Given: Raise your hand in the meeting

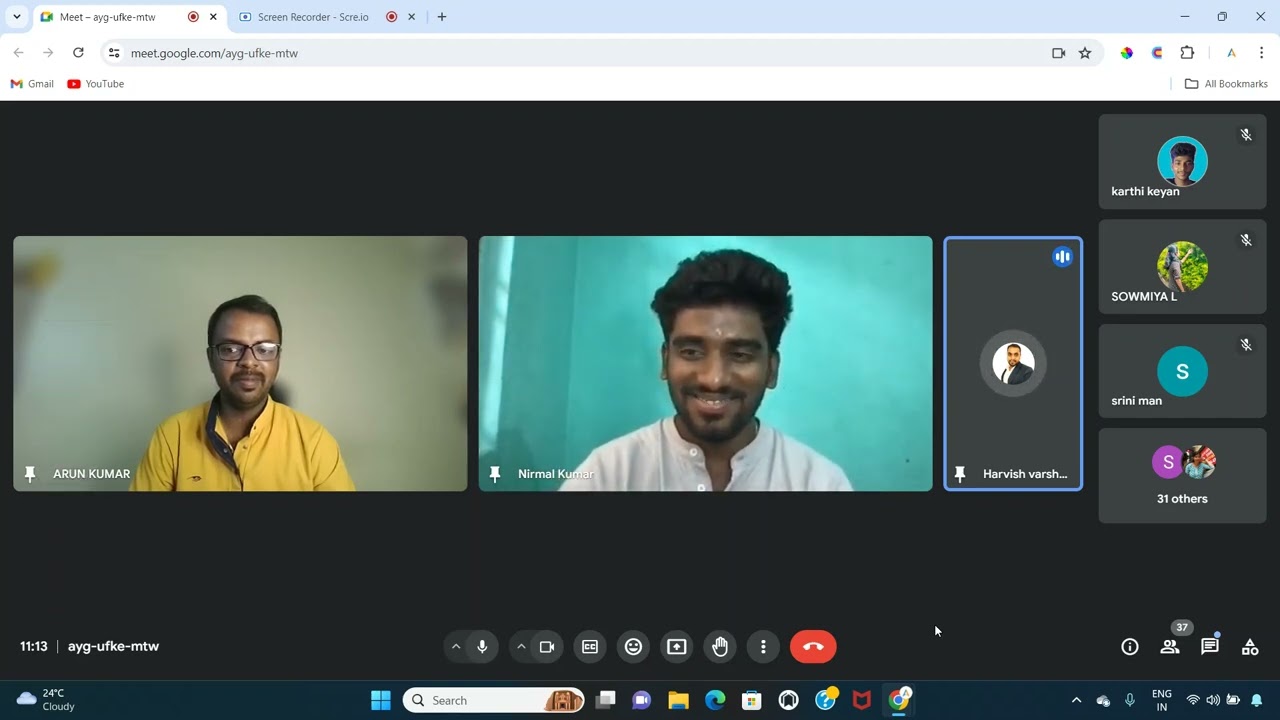Looking at the screenshot, I should (x=720, y=647).
